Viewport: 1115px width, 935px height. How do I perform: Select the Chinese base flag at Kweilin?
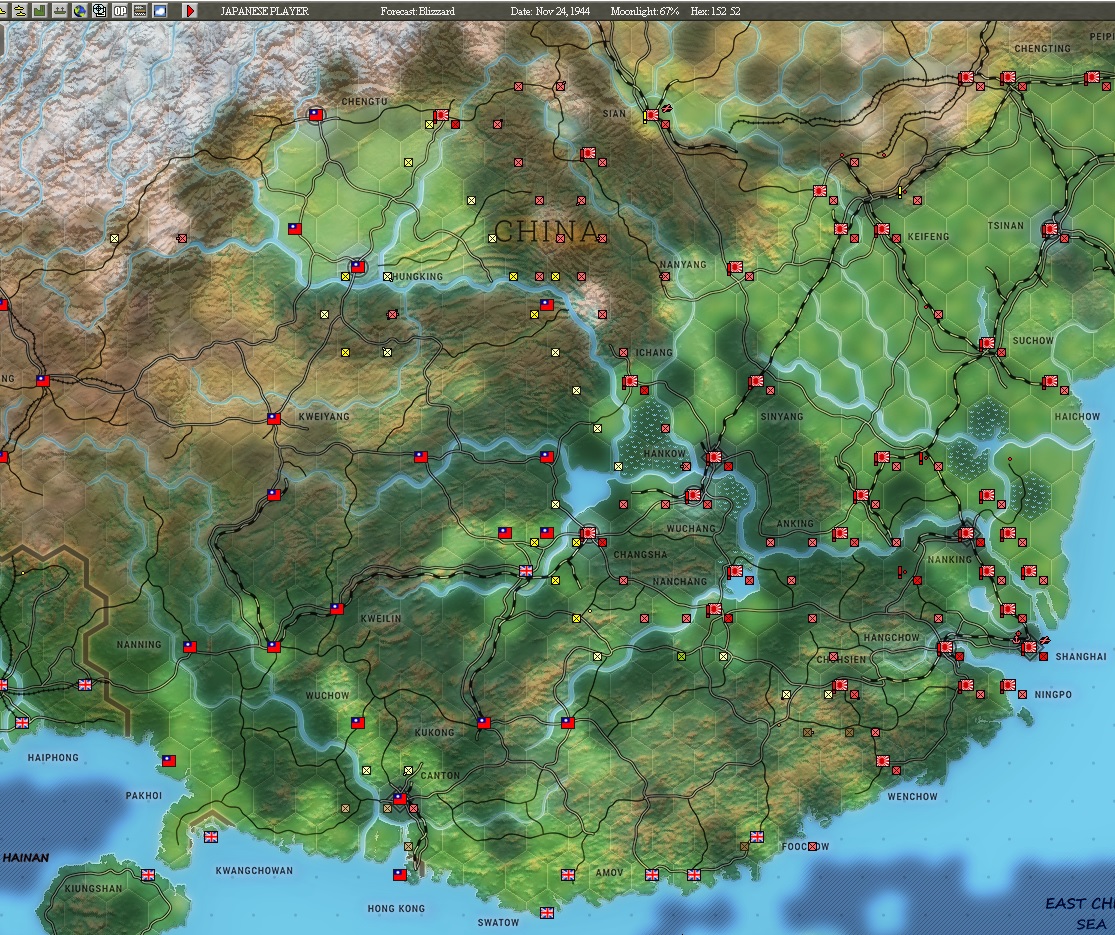coord(336,609)
